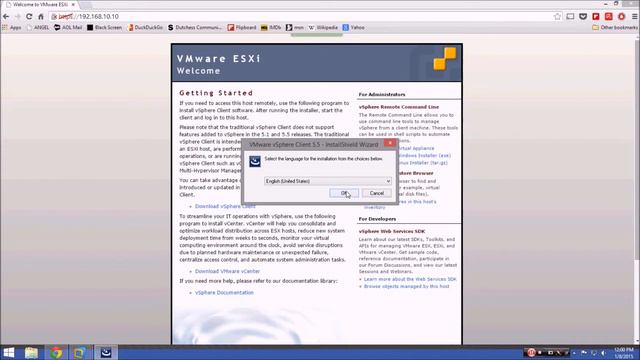Open the Yahoo bookmark
This screenshot has height=360, width=640.
pyautogui.click(x=353, y=28)
